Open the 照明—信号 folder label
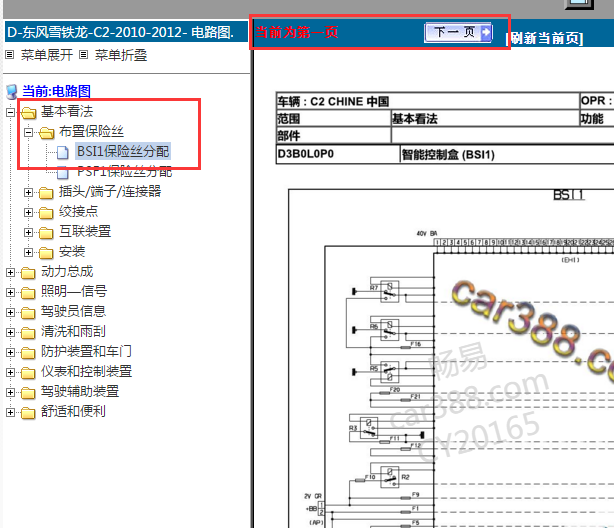 (x=74, y=291)
